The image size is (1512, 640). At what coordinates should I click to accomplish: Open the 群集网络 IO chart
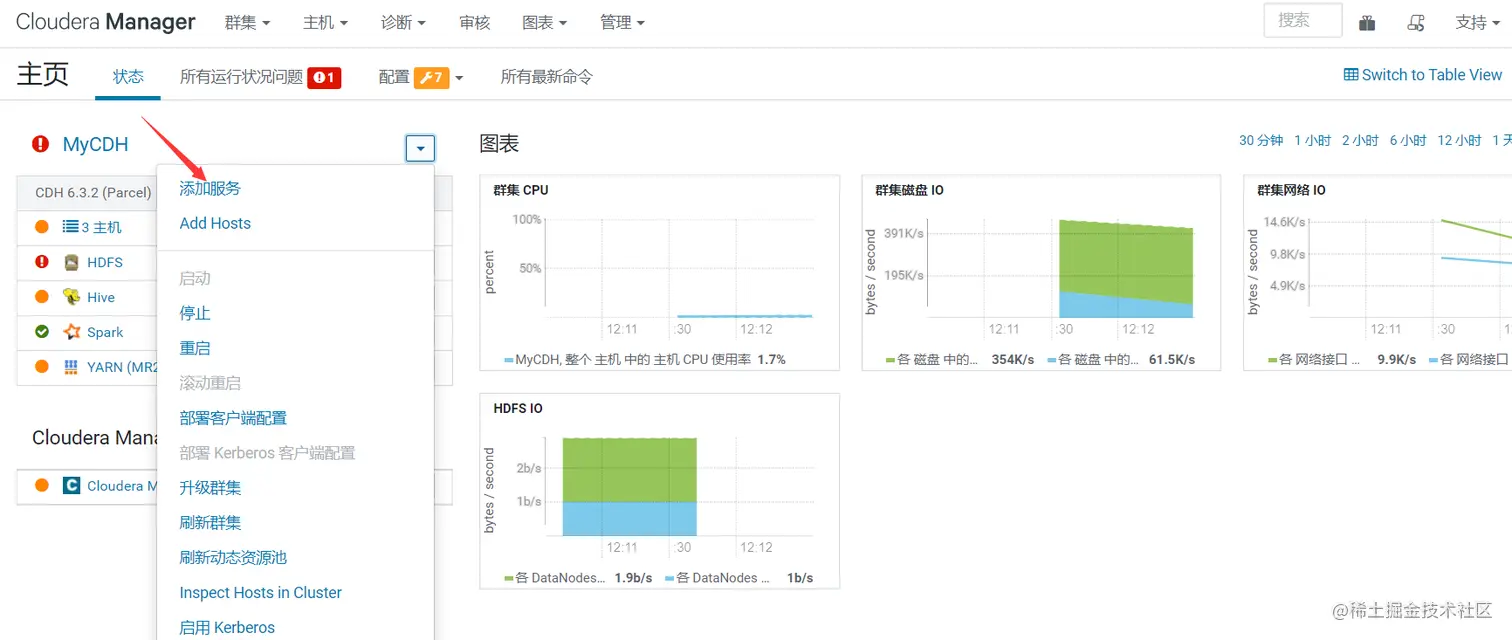(x=1378, y=273)
